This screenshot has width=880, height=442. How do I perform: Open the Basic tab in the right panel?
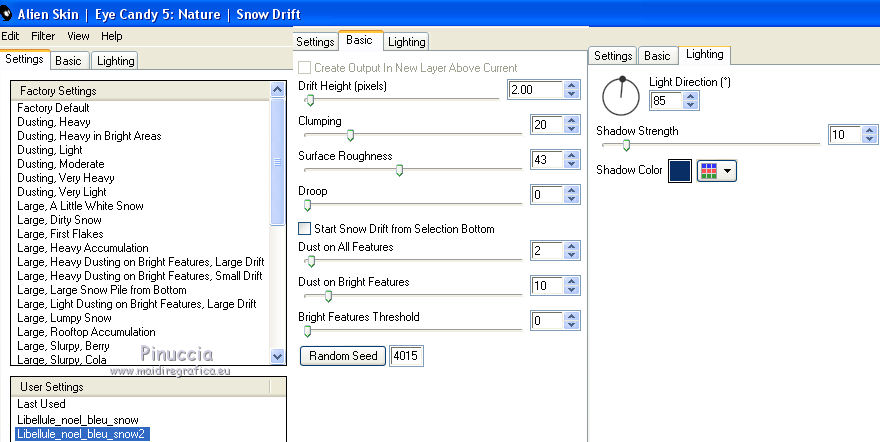(x=657, y=56)
